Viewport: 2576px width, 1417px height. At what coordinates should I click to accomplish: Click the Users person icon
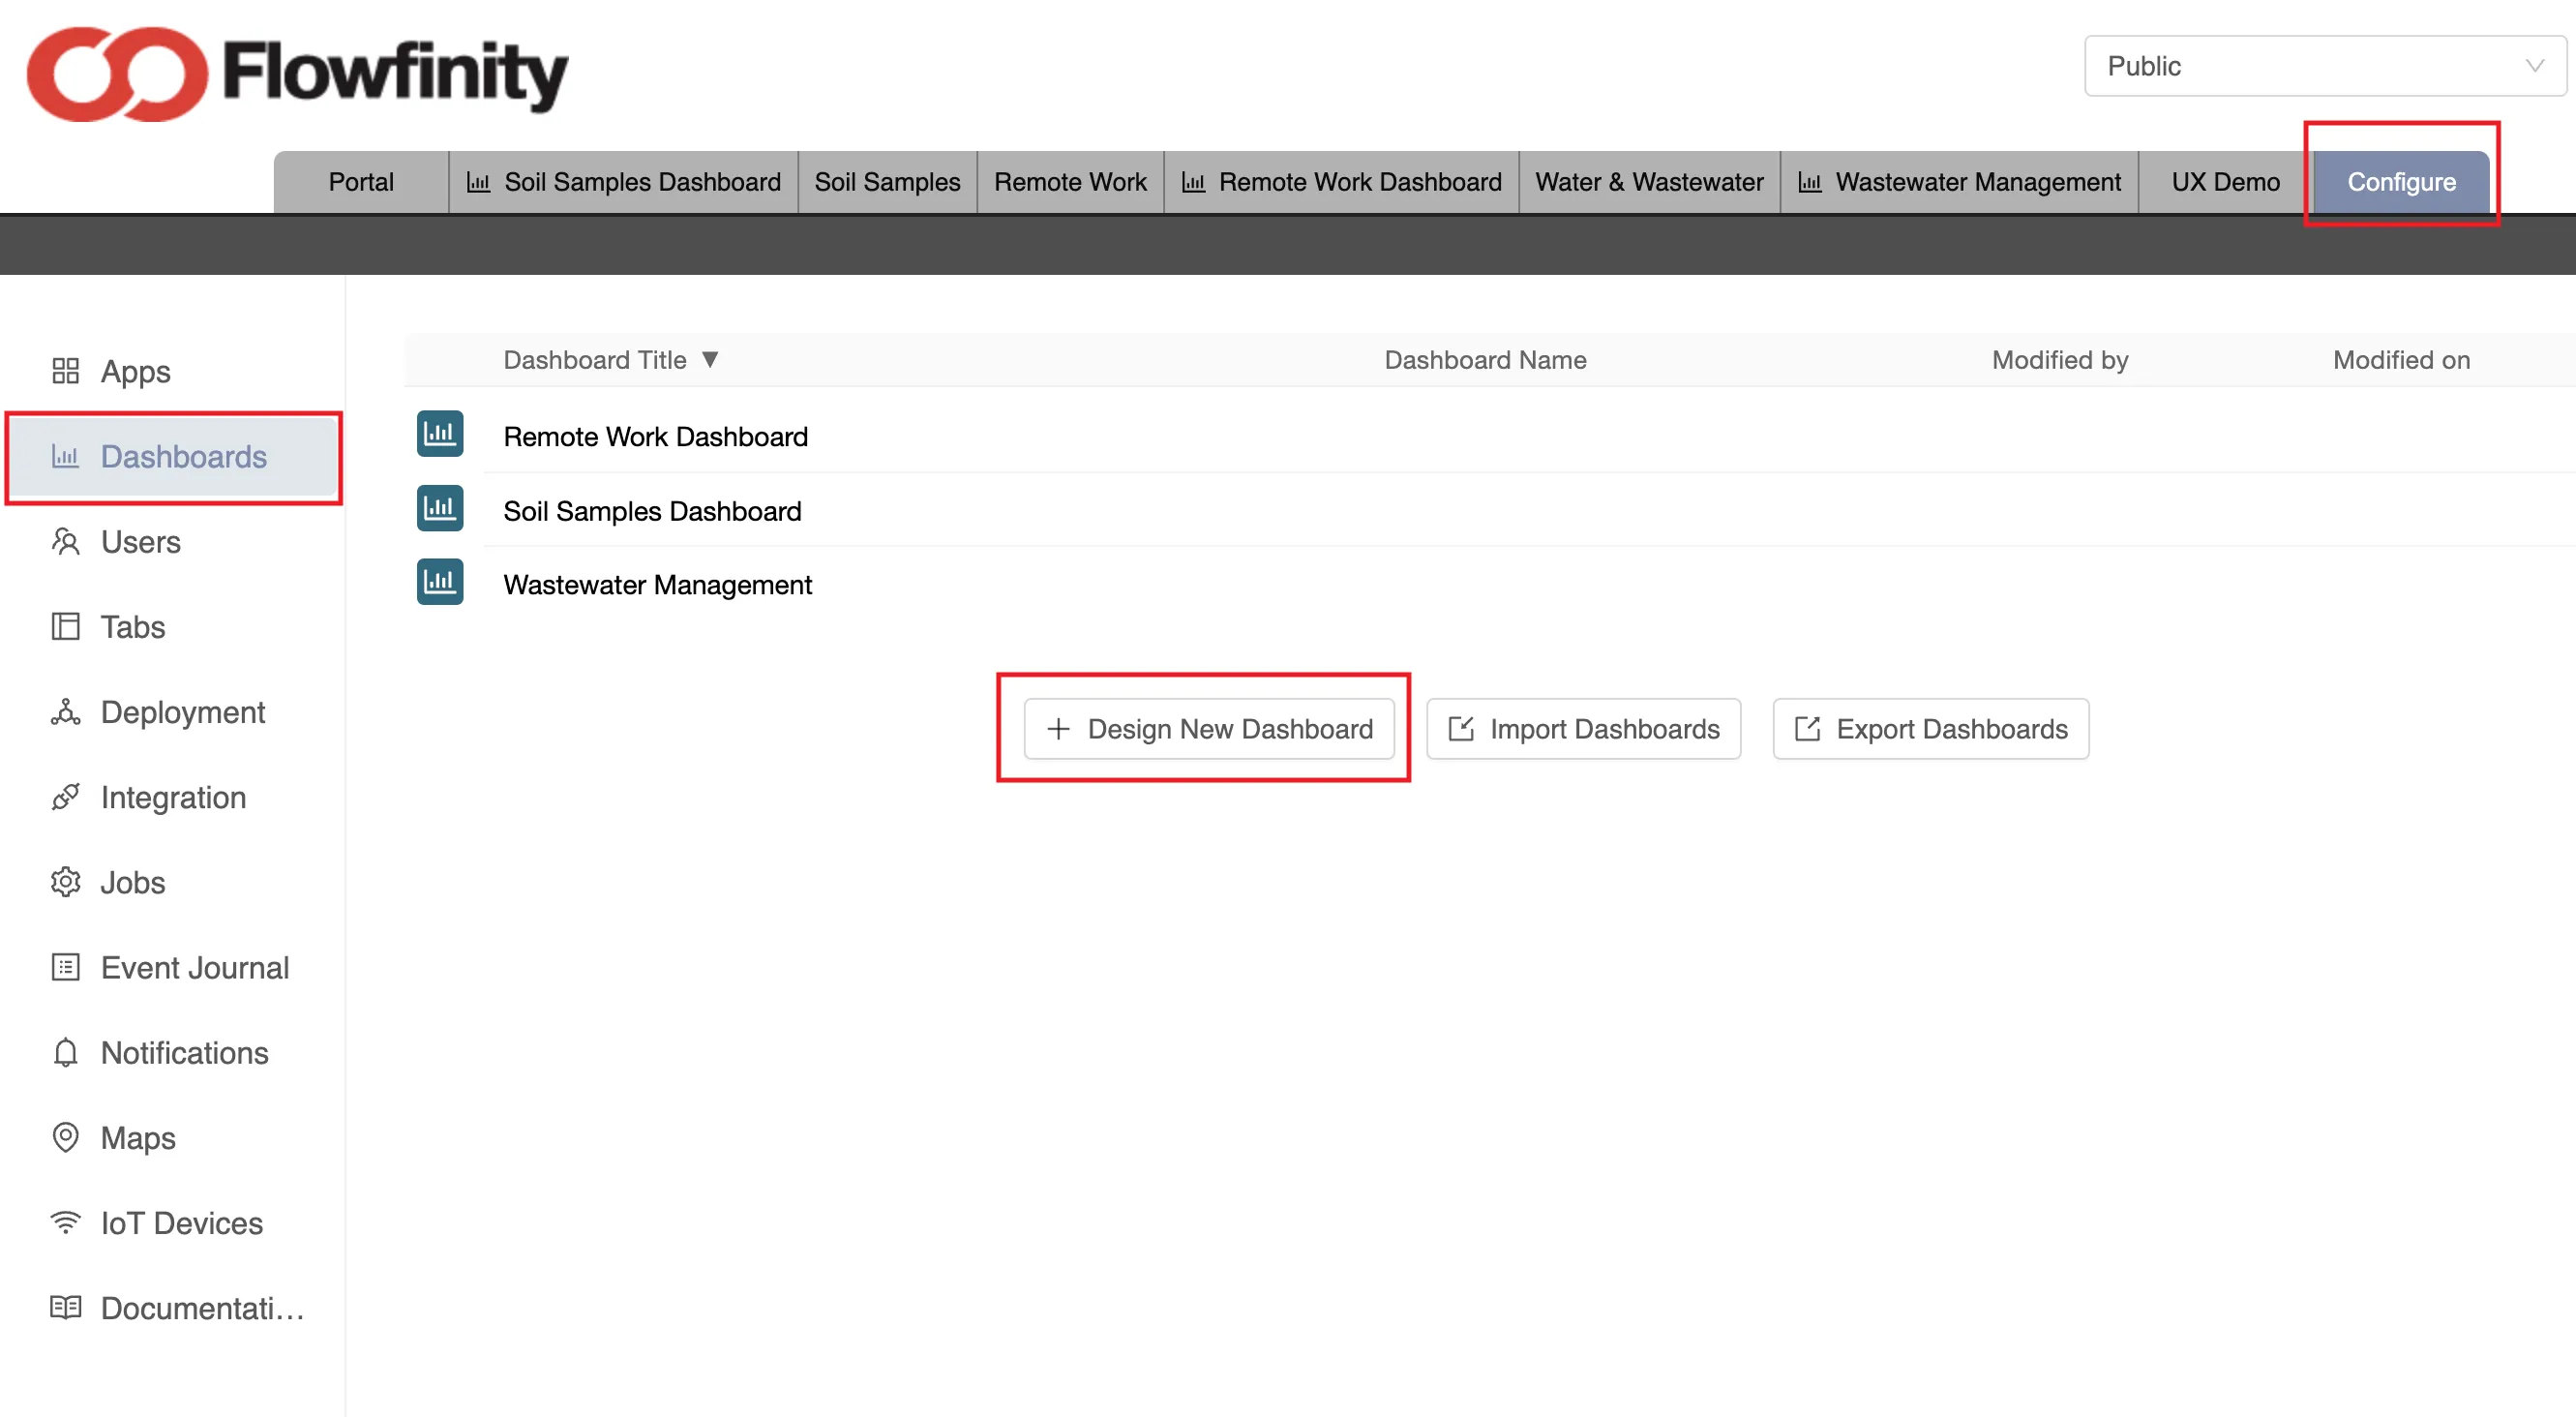point(65,542)
